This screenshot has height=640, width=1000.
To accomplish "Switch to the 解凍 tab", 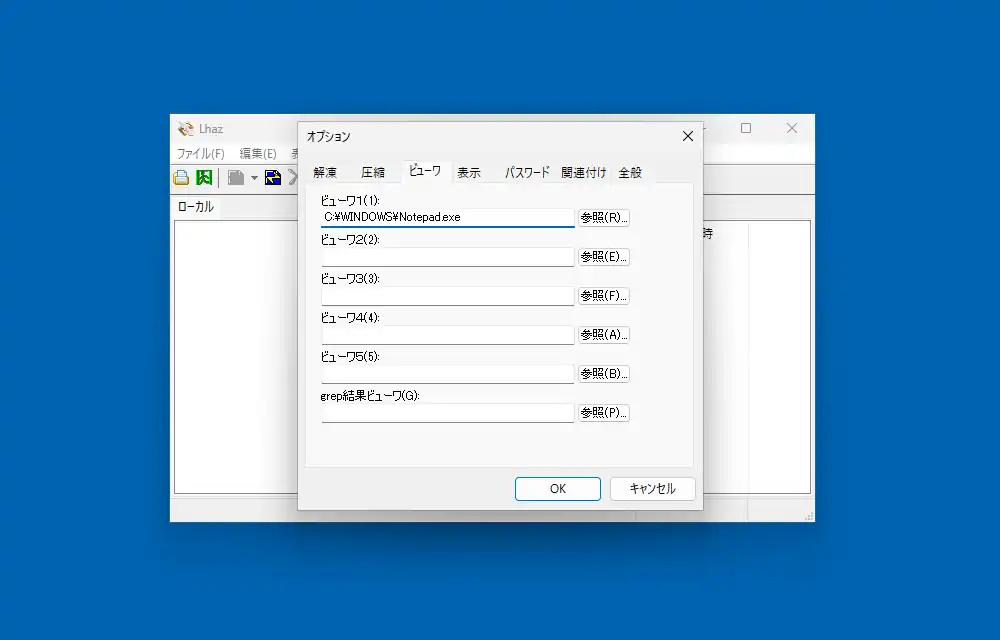I will point(325,172).
